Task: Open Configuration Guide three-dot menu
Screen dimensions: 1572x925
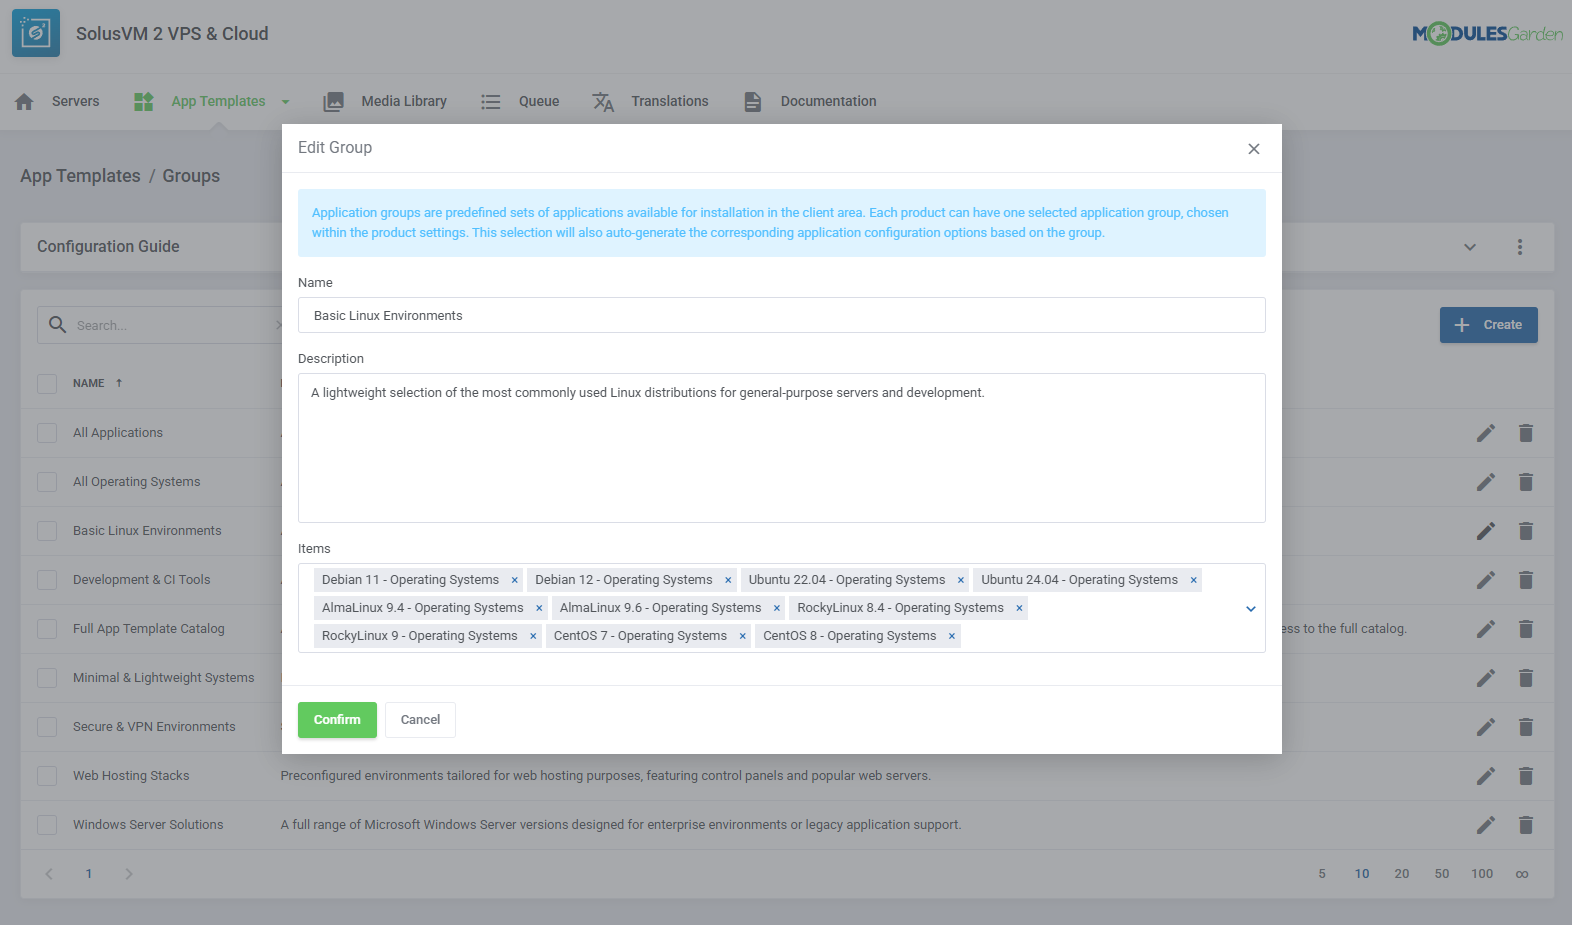Action: tap(1519, 247)
